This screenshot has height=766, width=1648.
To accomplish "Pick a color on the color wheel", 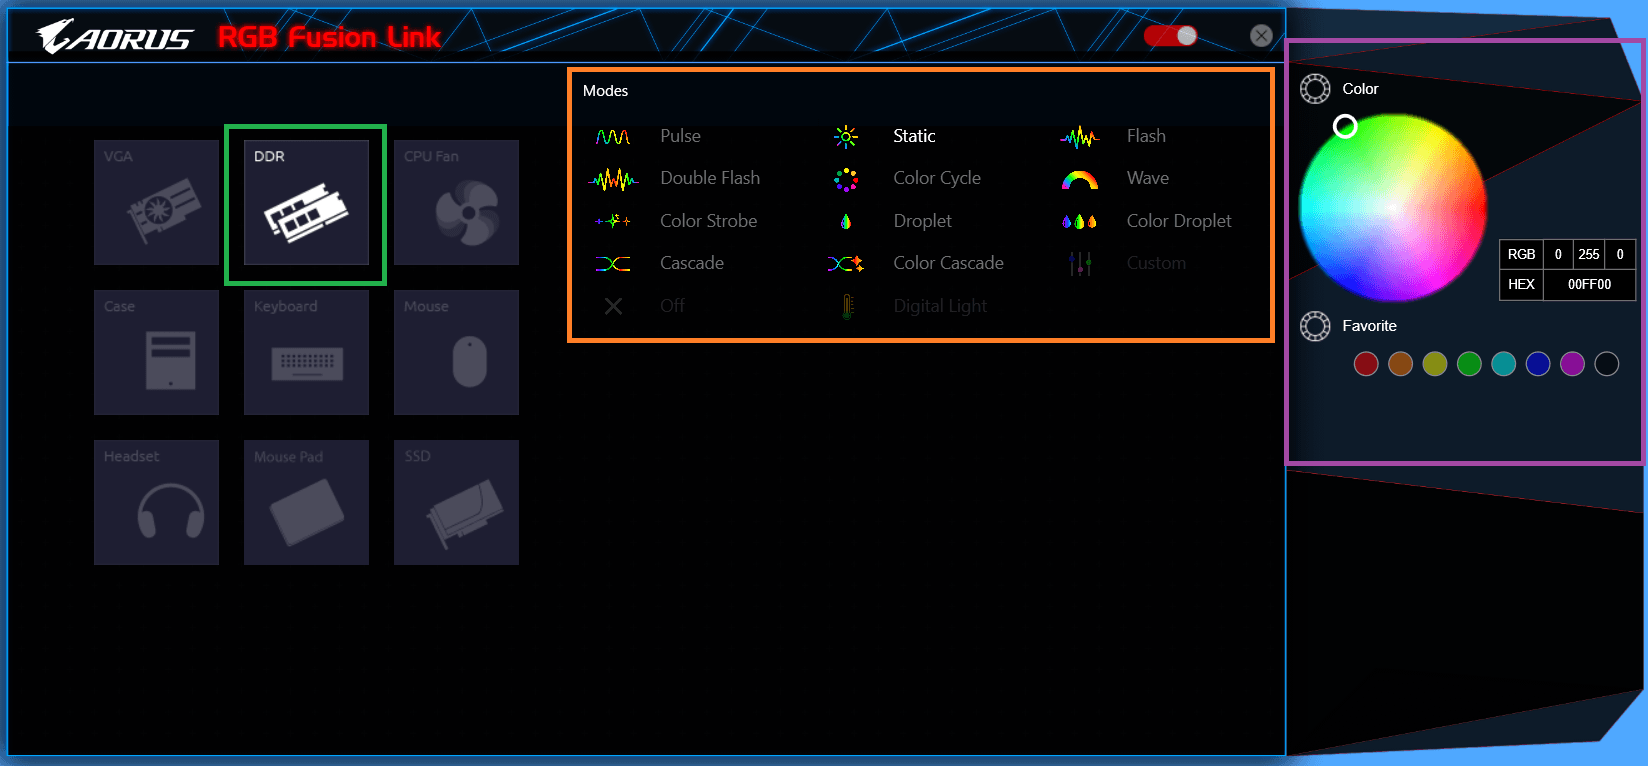I will click(1392, 207).
